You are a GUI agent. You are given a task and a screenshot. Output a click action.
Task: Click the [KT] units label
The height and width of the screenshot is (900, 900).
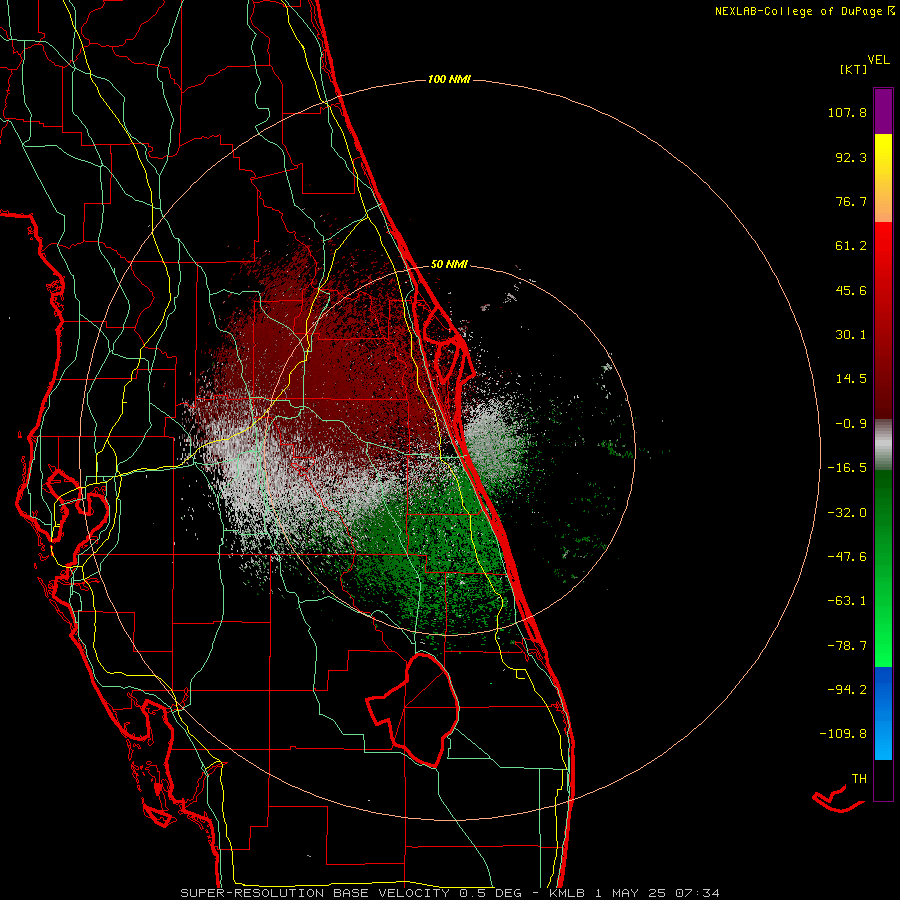click(x=854, y=69)
